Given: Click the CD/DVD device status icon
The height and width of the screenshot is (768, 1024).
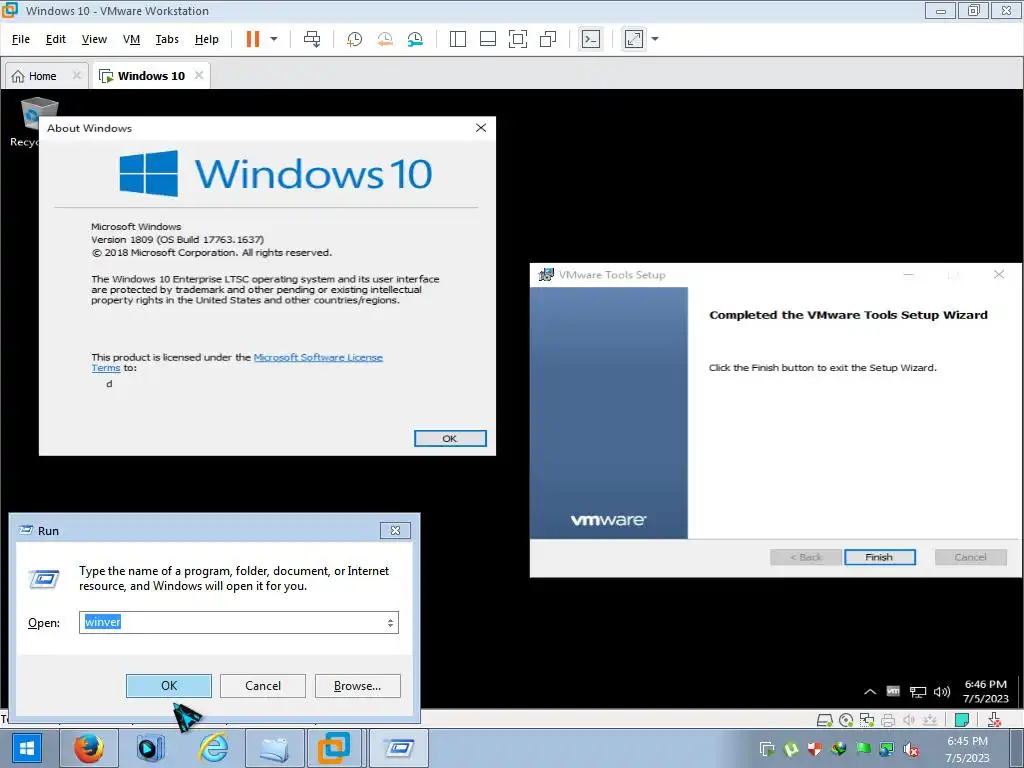Looking at the screenshot, I should (846, 720).
